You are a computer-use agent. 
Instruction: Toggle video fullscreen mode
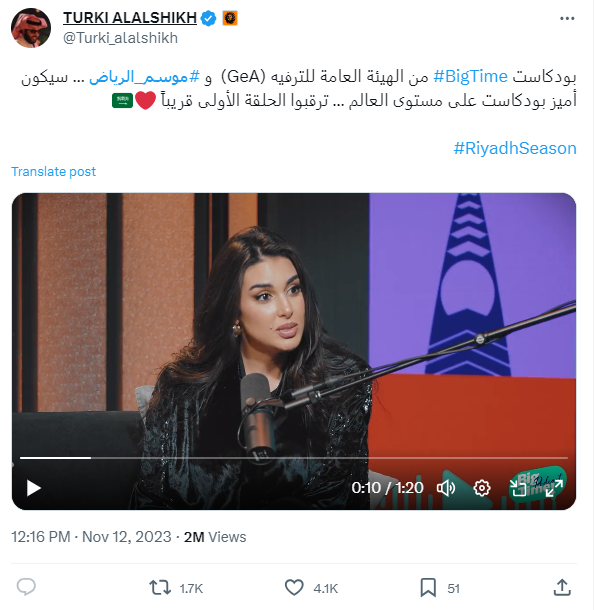pos(554,488)
